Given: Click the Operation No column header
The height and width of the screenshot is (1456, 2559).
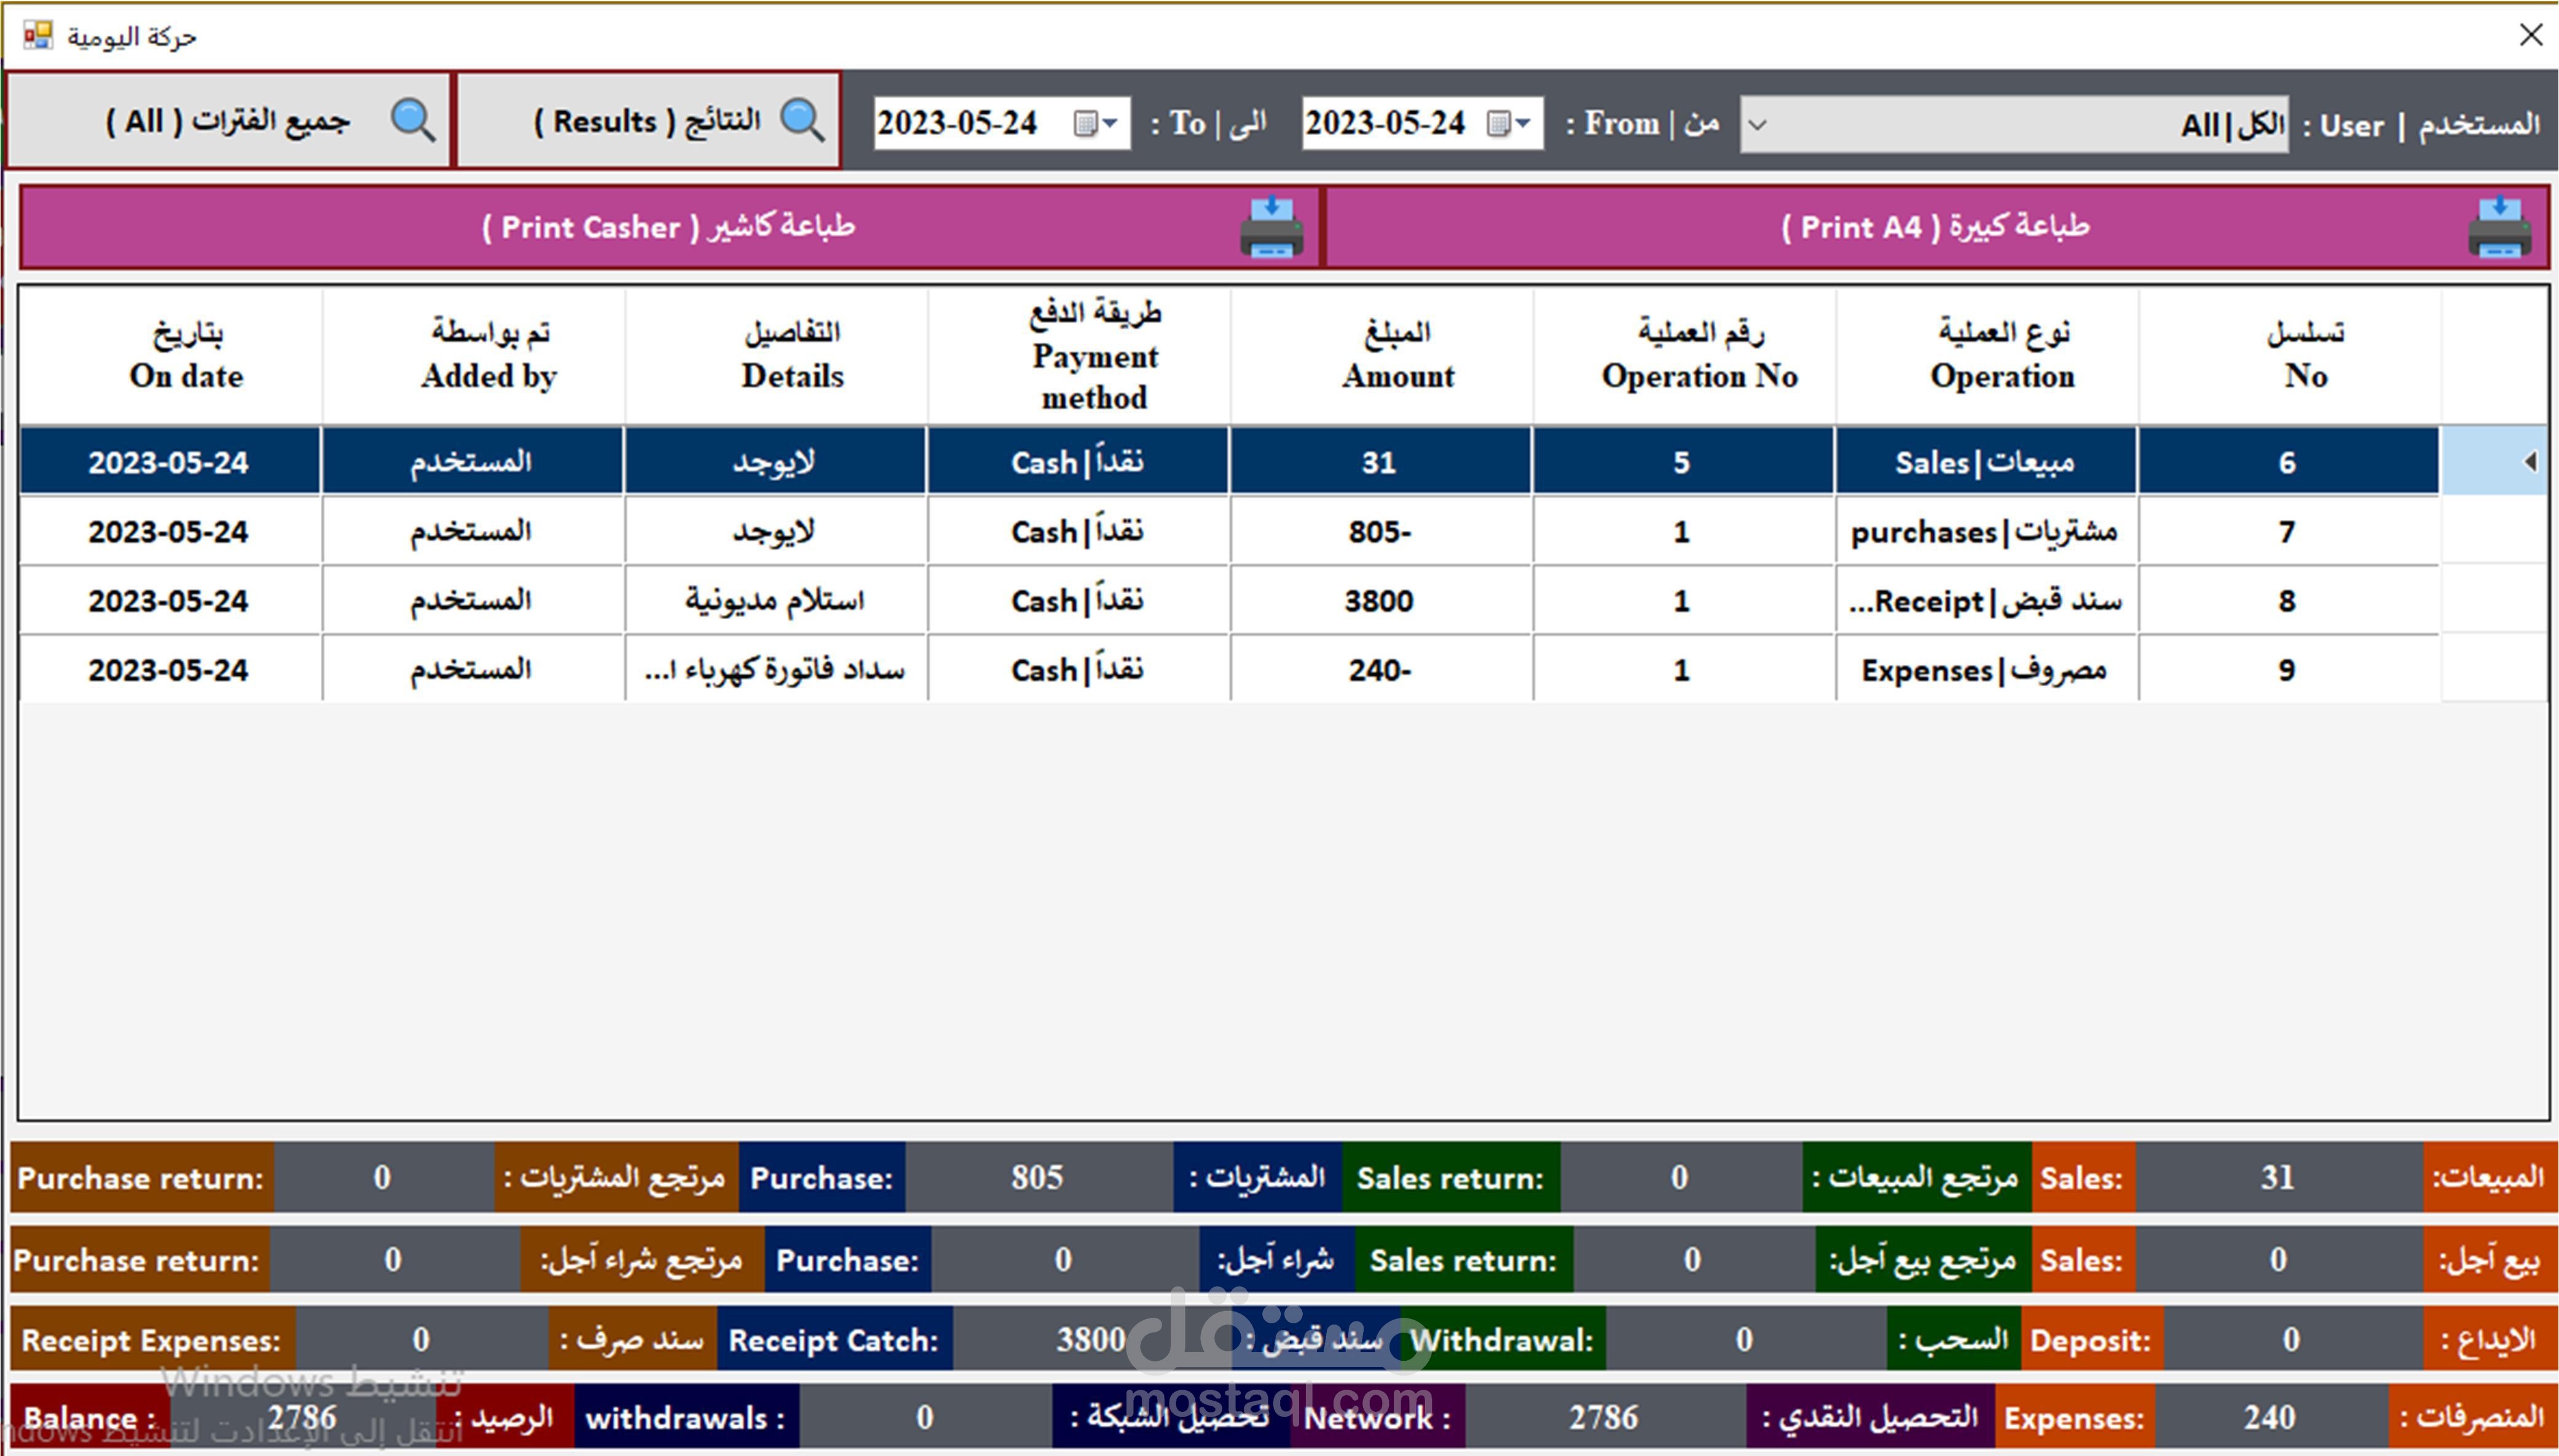Looking at the screenshot, I should 1699,356.
